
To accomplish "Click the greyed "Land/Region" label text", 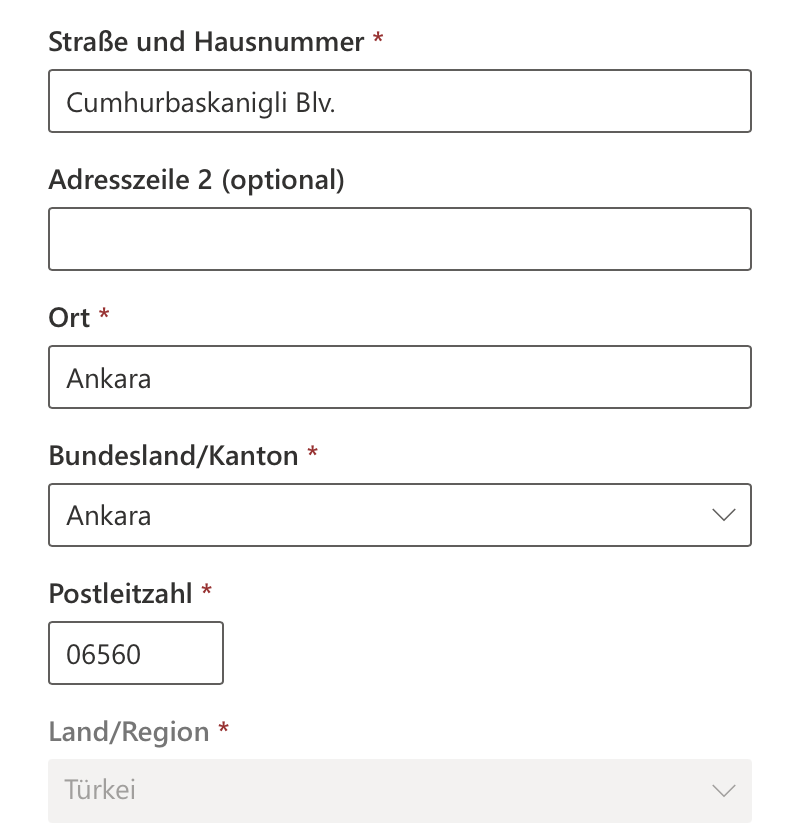I will [128, 732].
